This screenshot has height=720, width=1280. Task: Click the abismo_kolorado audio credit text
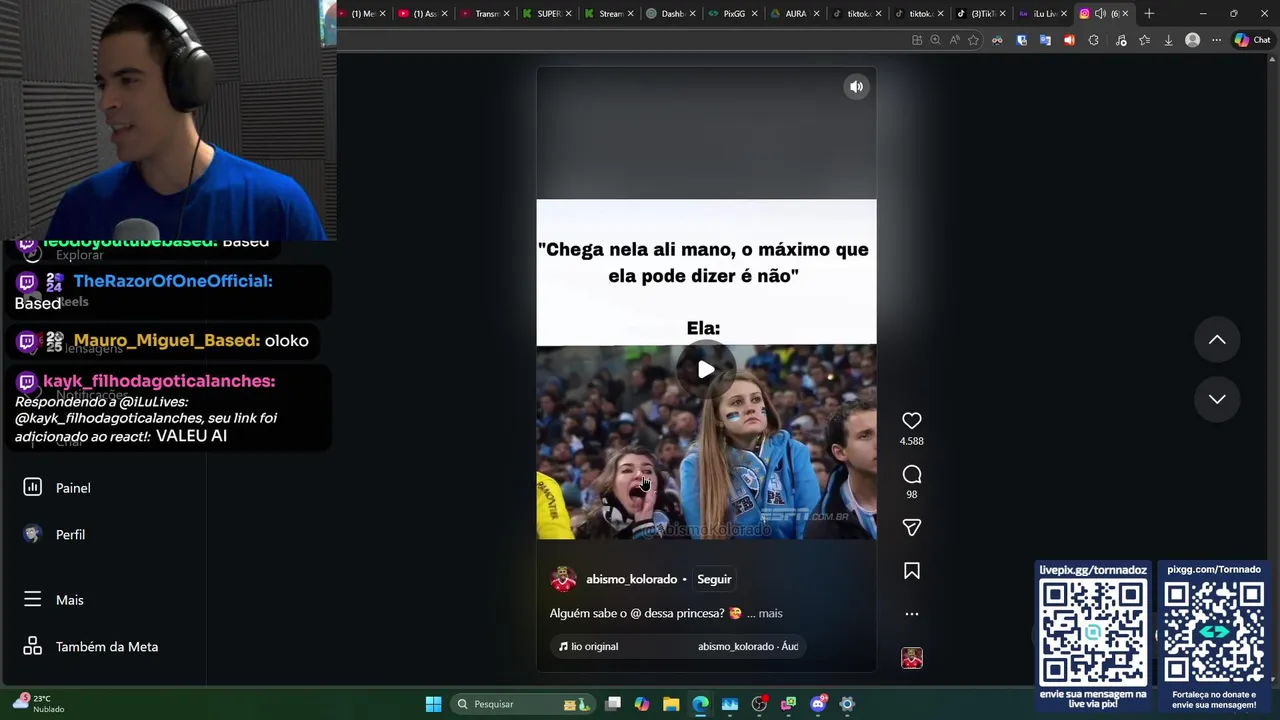tap(748, 646)
